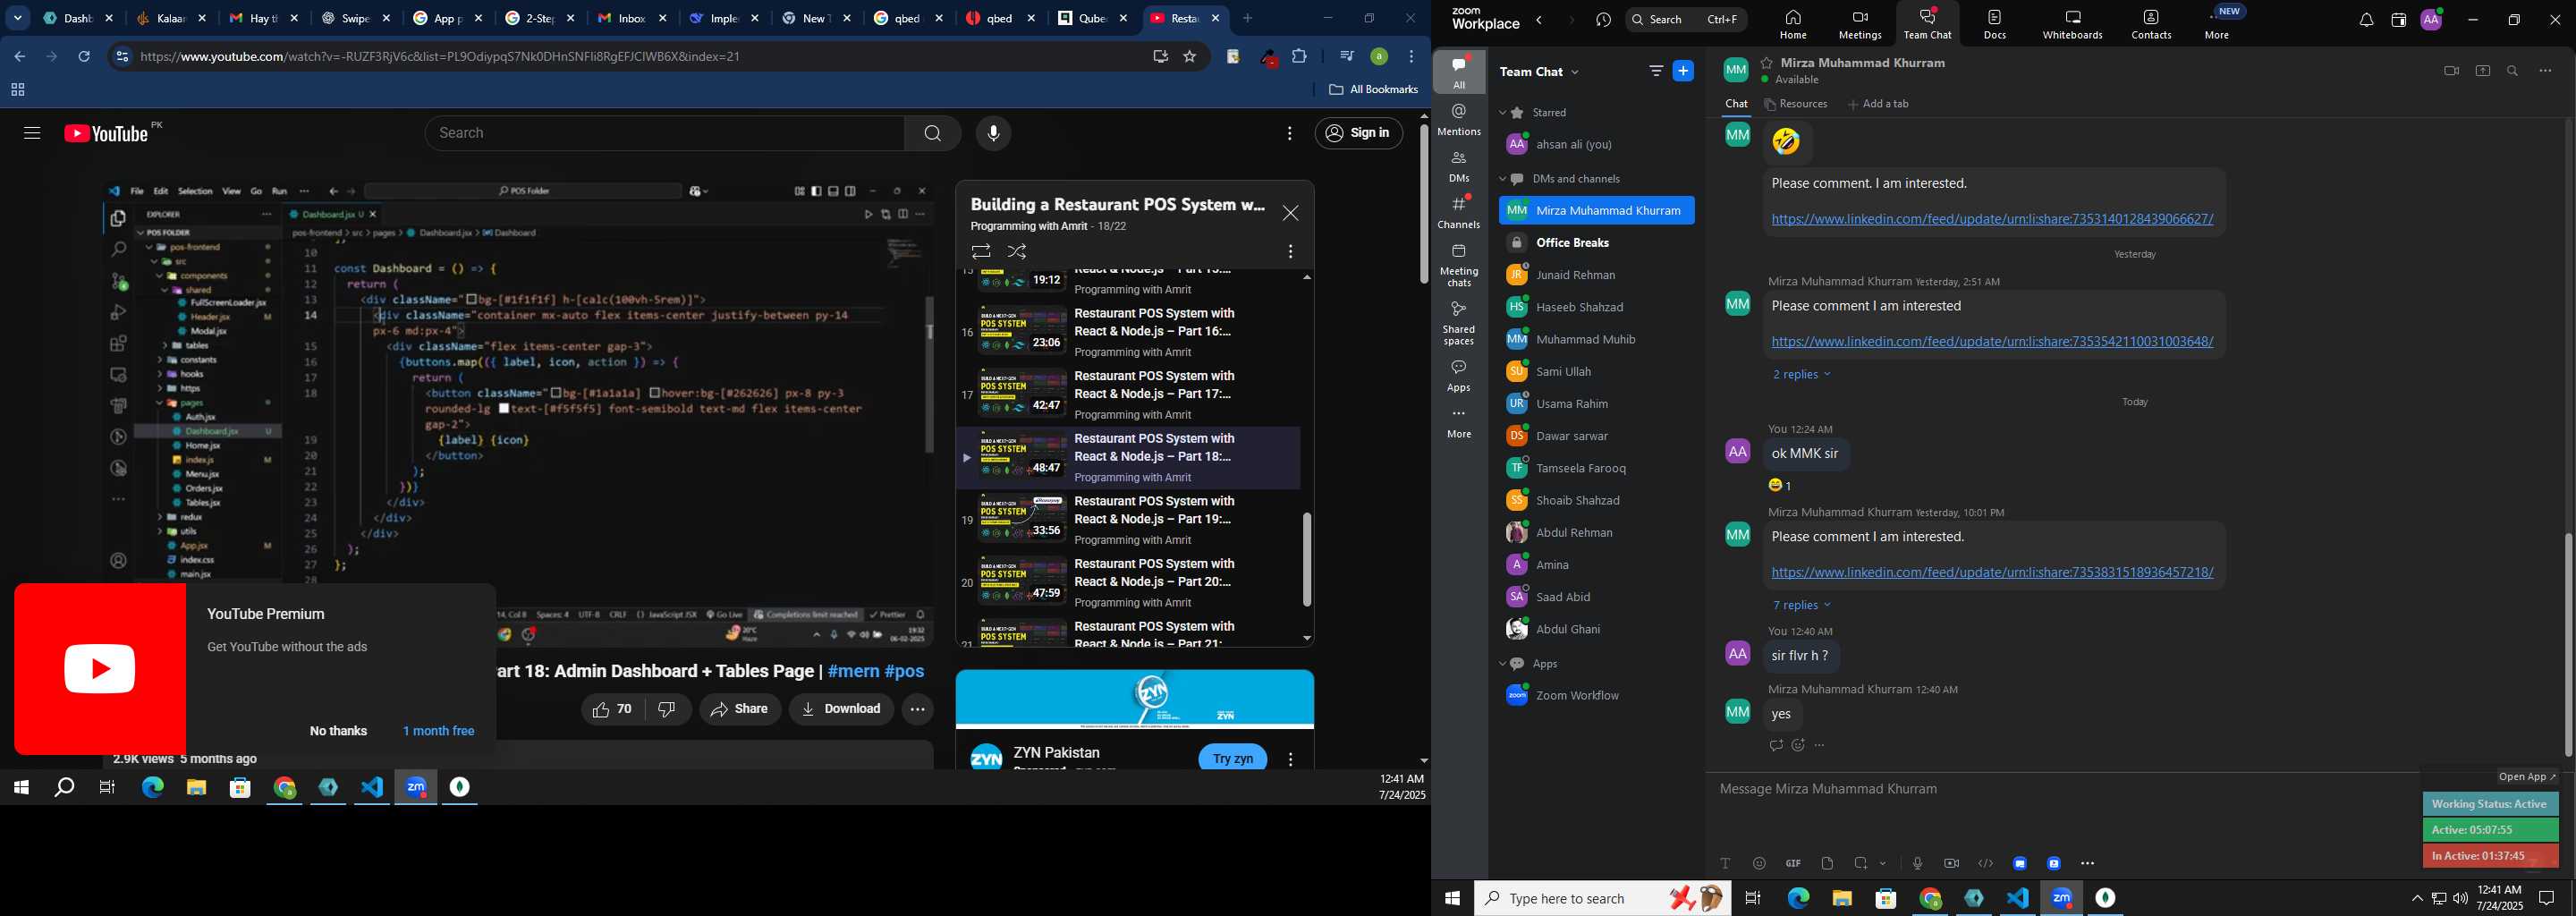Open Meetings in Zoom Workplace

[x=1860, y=24]
